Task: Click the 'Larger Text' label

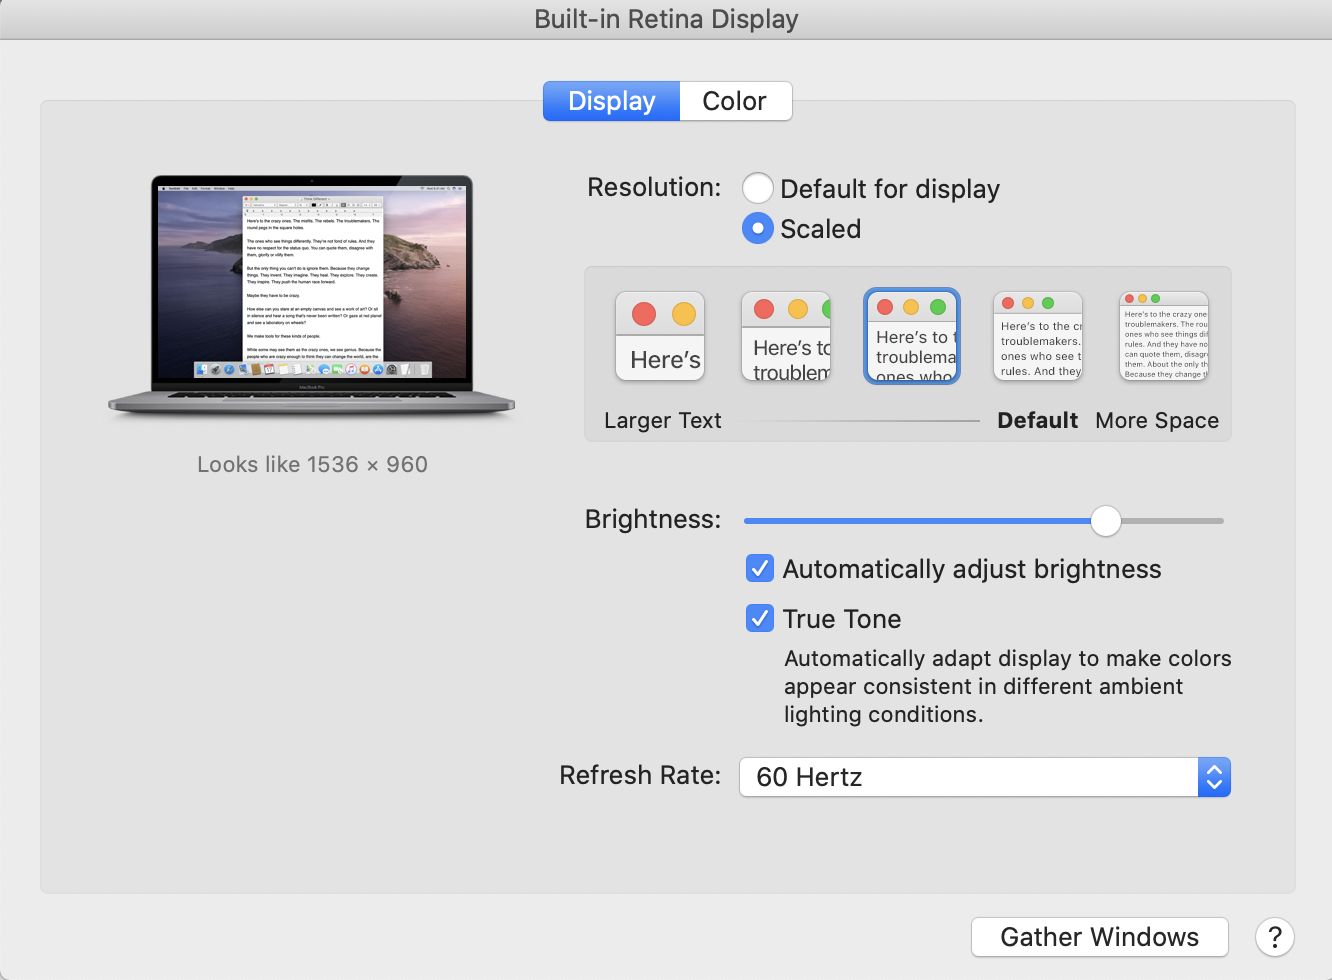Action: click(x=662, y=421)
